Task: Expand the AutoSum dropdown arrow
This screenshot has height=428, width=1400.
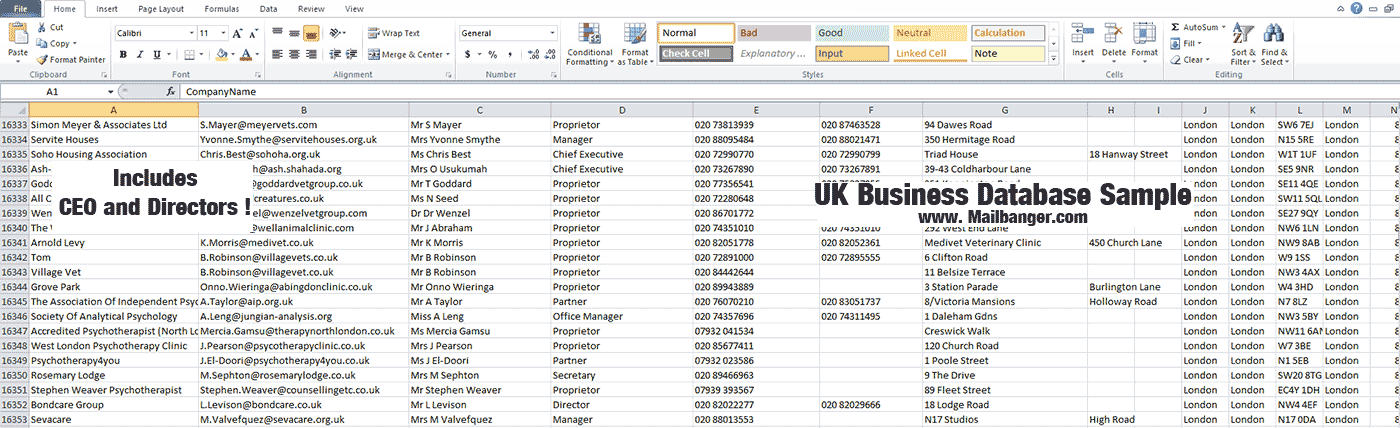Action: click(1223, 27)
